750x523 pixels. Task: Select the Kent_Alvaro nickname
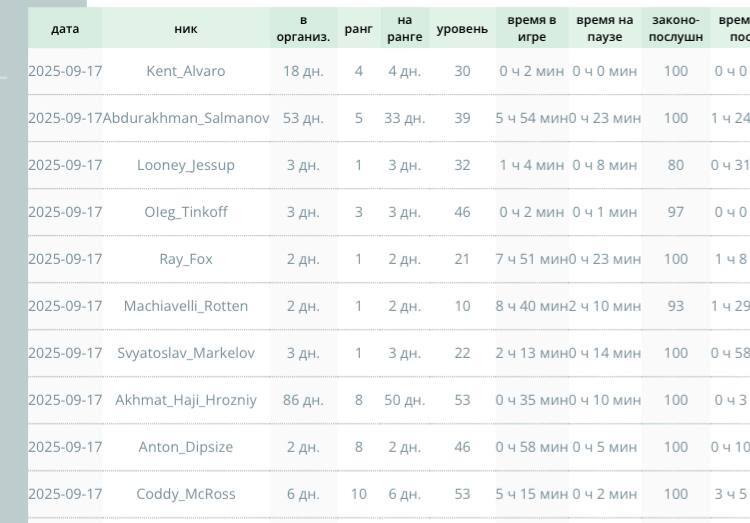coord(186,71)
